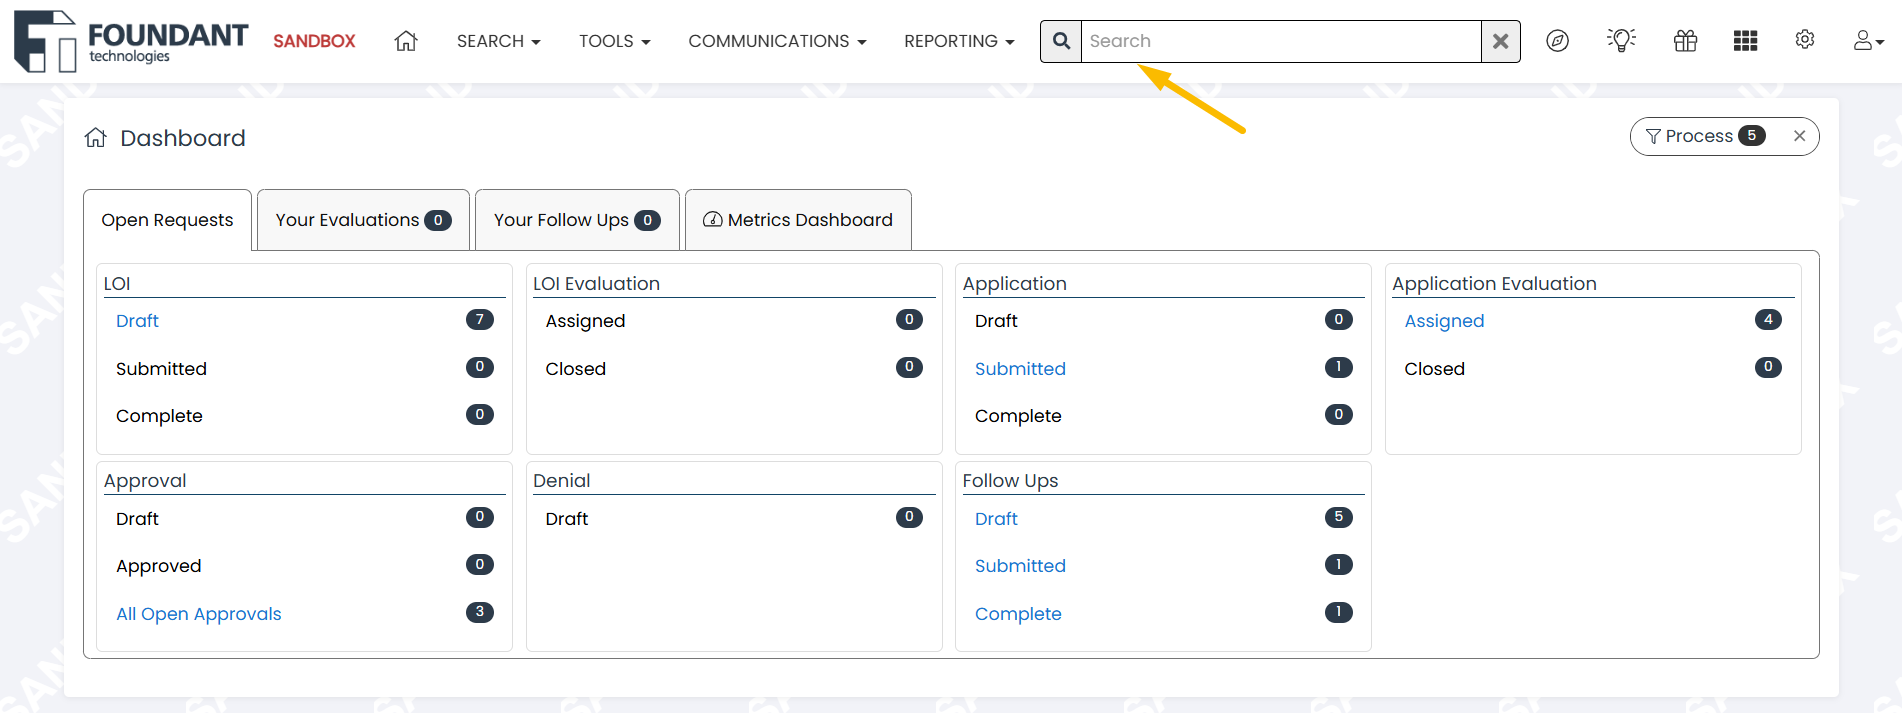Image resolution: width=1902 pixels, height=713 pixels.
Task: Open Follow Ups Complete link
Action: click(1018, 614)
